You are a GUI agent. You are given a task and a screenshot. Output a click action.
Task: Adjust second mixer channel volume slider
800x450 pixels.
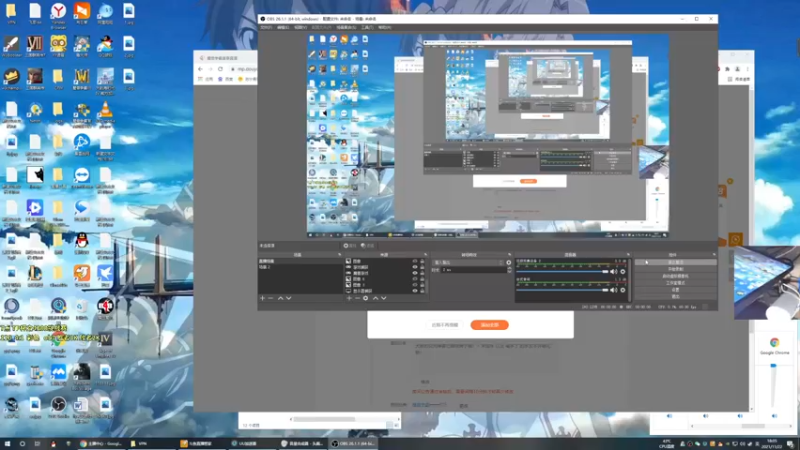click(562, 290)
